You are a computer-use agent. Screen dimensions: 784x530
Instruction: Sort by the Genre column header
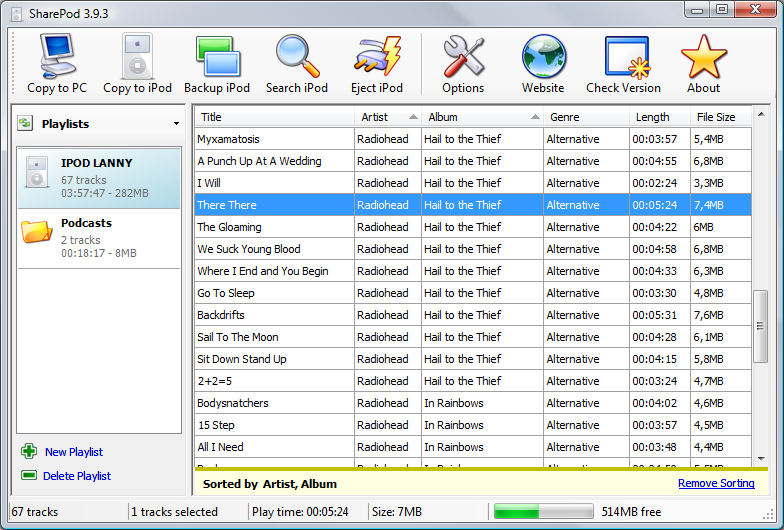pyautogui.click(x=586, y=117)
